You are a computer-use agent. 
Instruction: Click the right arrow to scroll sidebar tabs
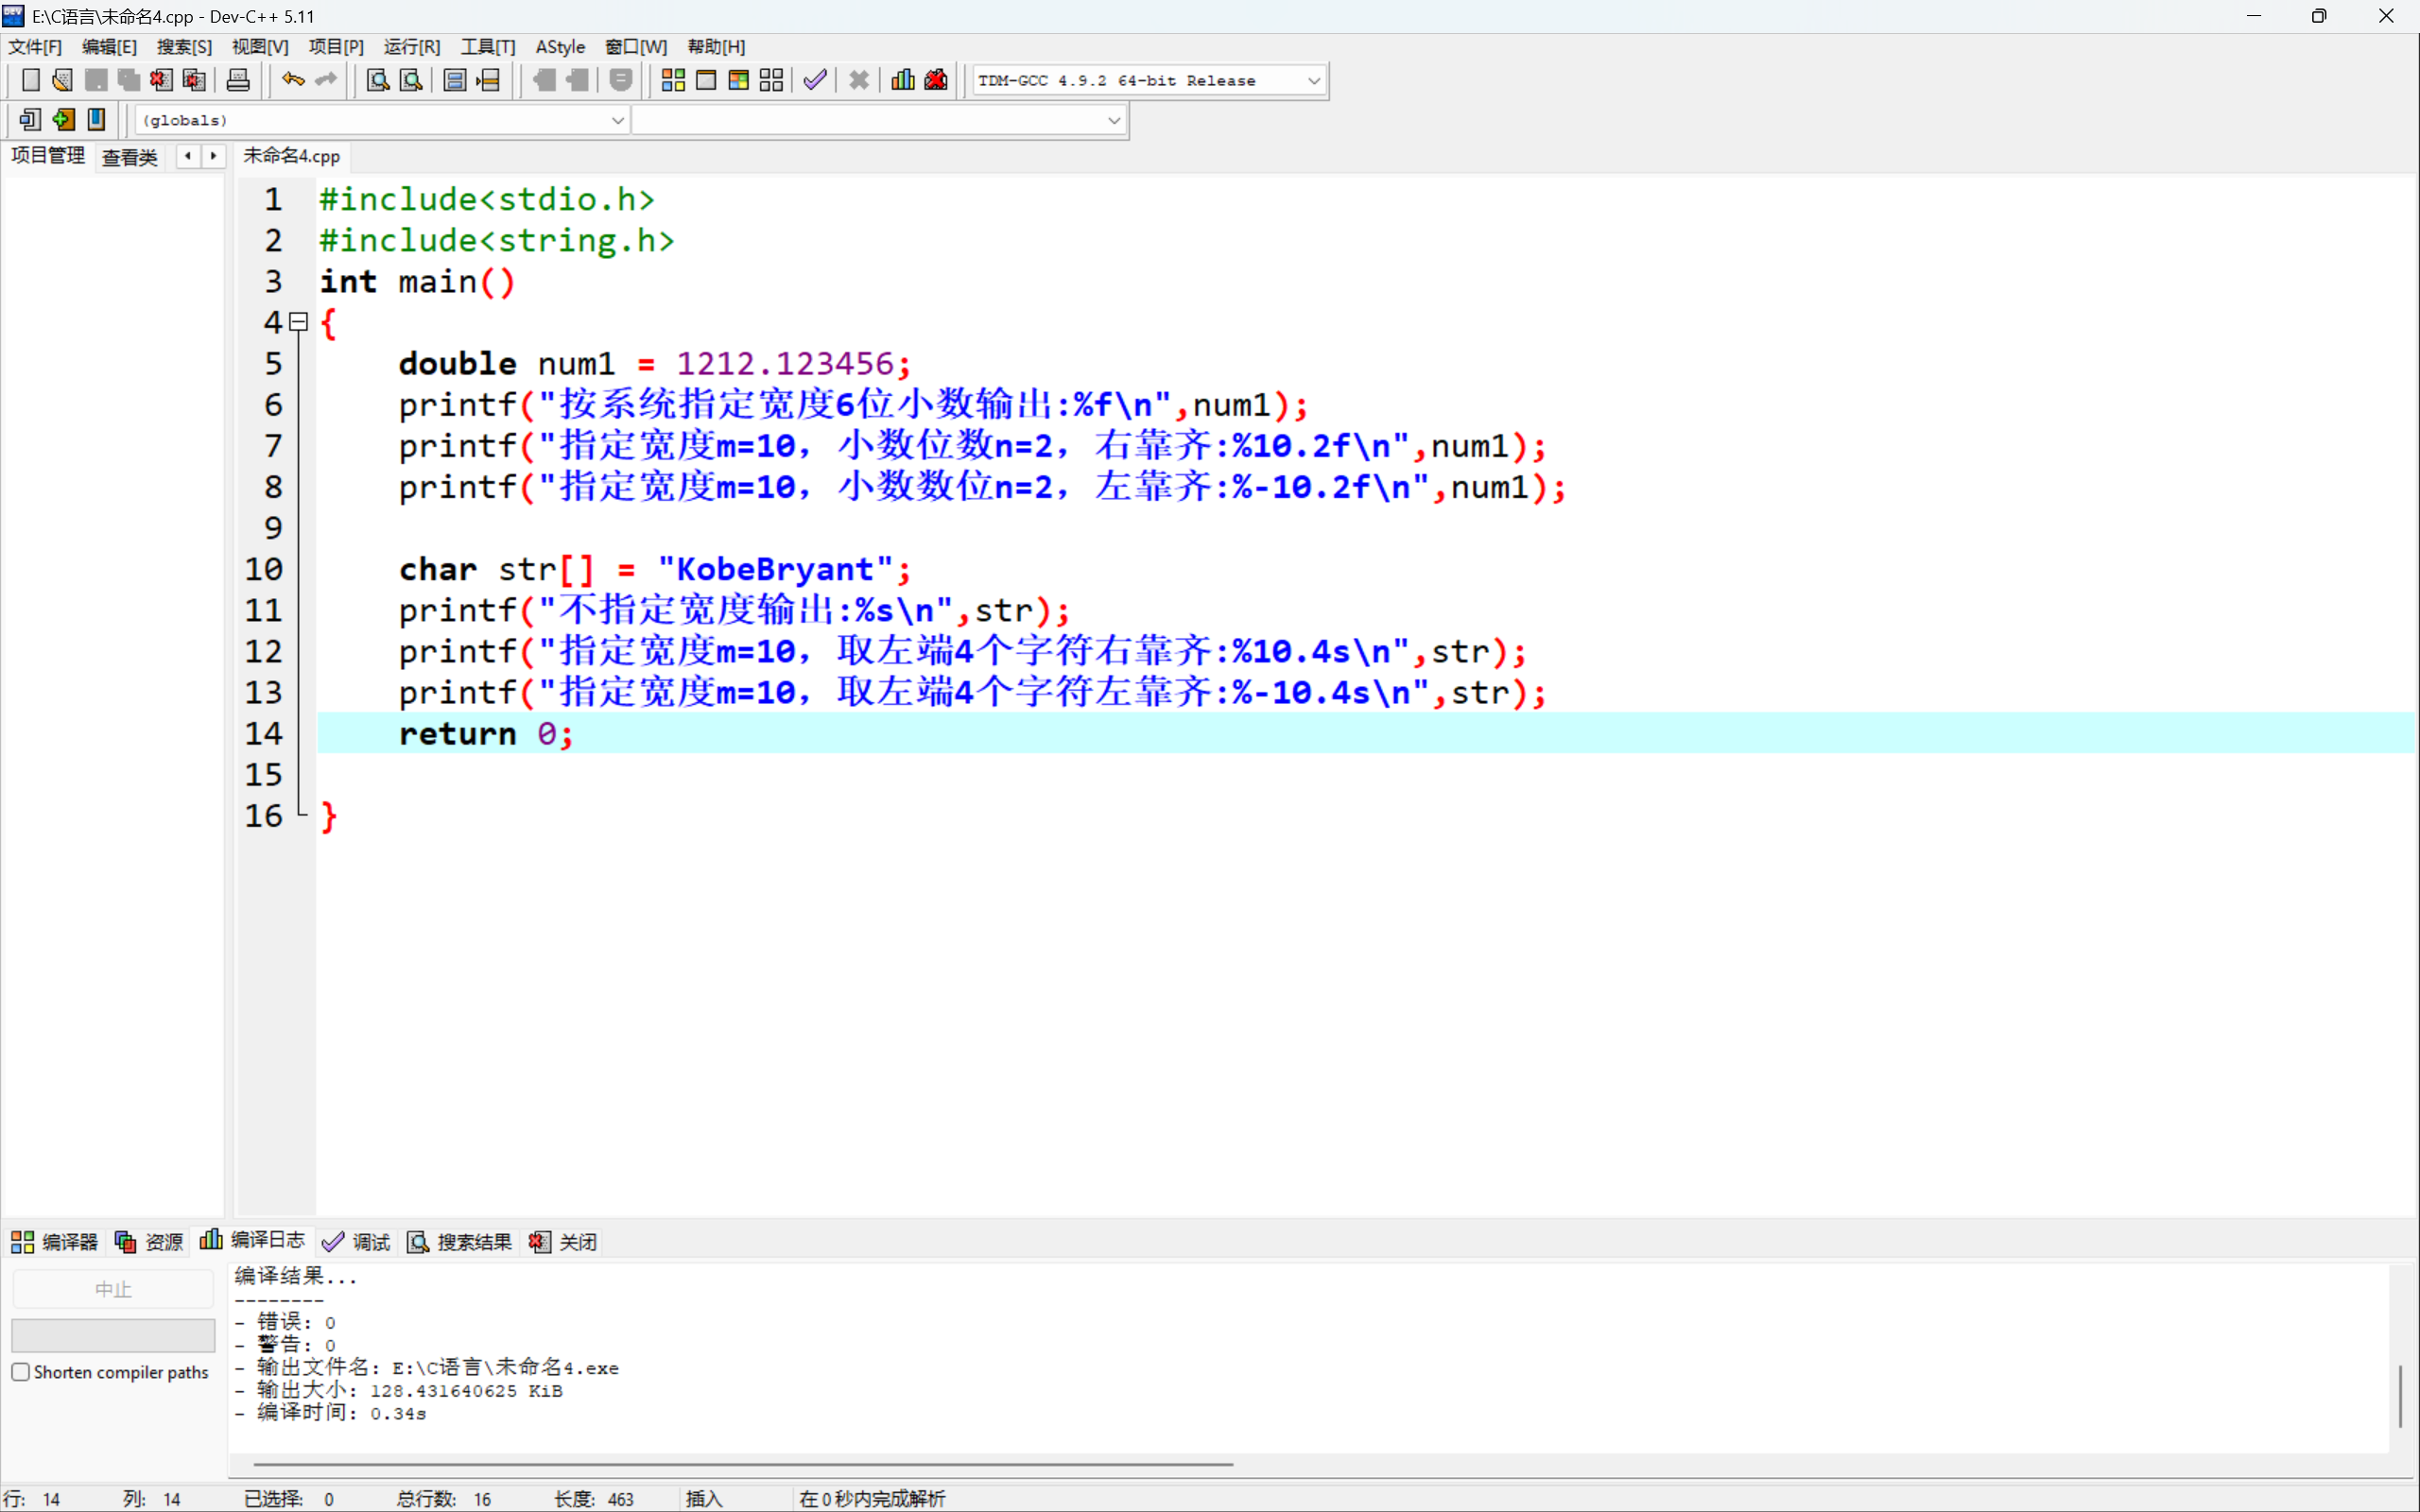(x=213, y=156)
